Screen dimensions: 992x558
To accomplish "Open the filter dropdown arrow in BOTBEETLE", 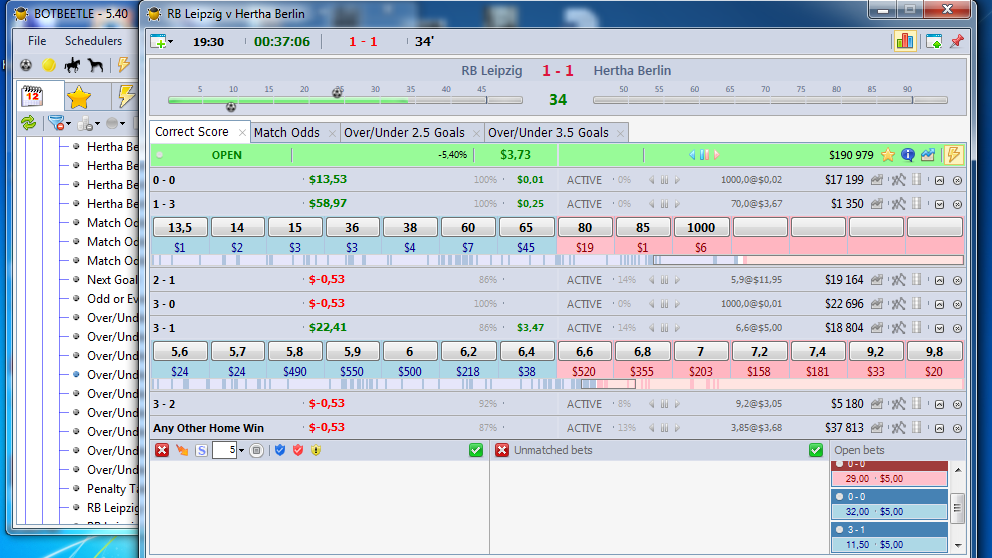I will pos(68,124).
